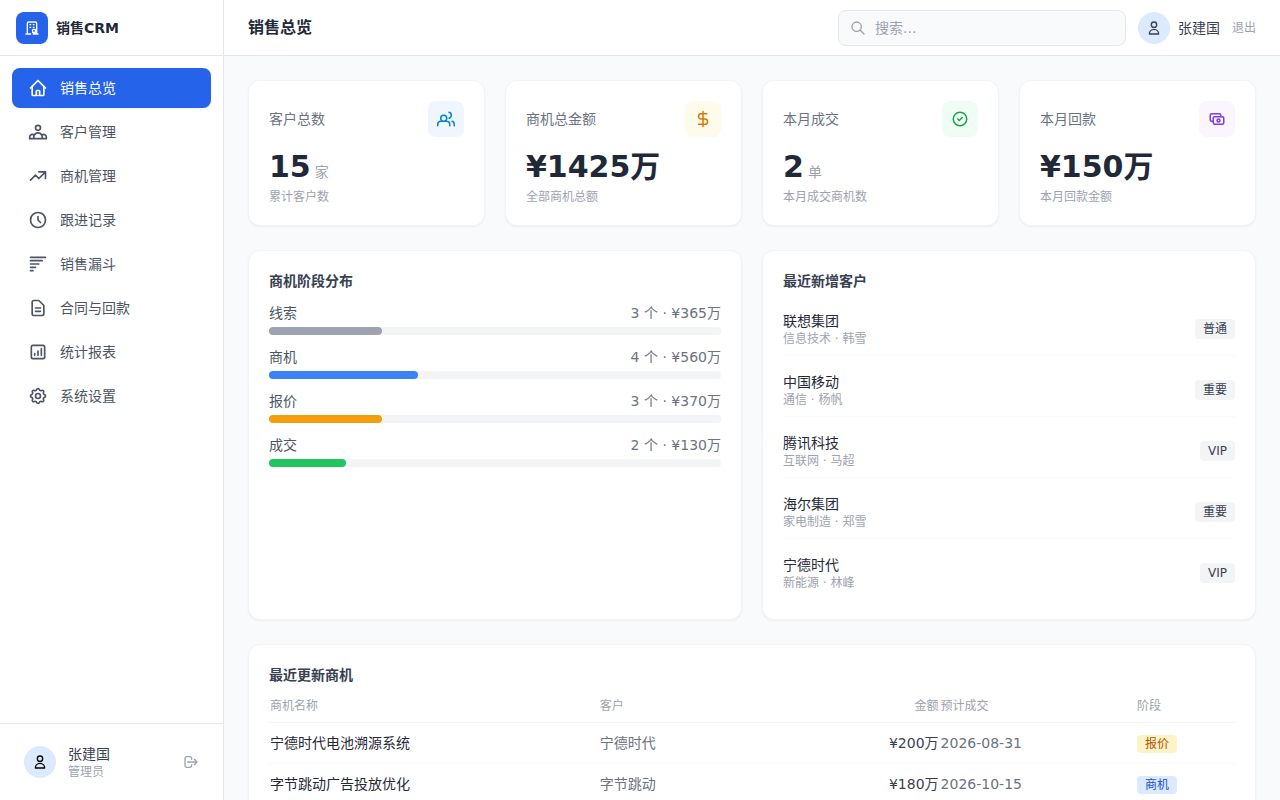Click the ¥1425万 total amount
This screenshot has width=1280, height=800.
coord(593,166)
